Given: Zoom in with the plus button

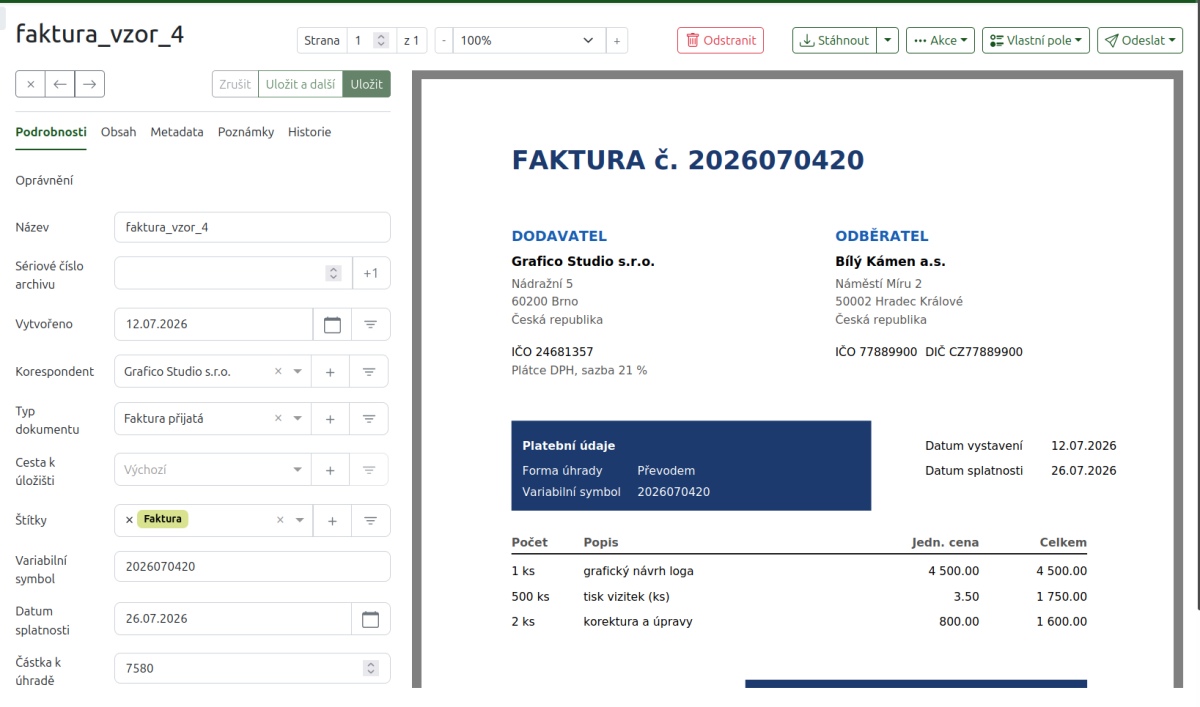Looking at the screenshot, I should pos(617,41).
